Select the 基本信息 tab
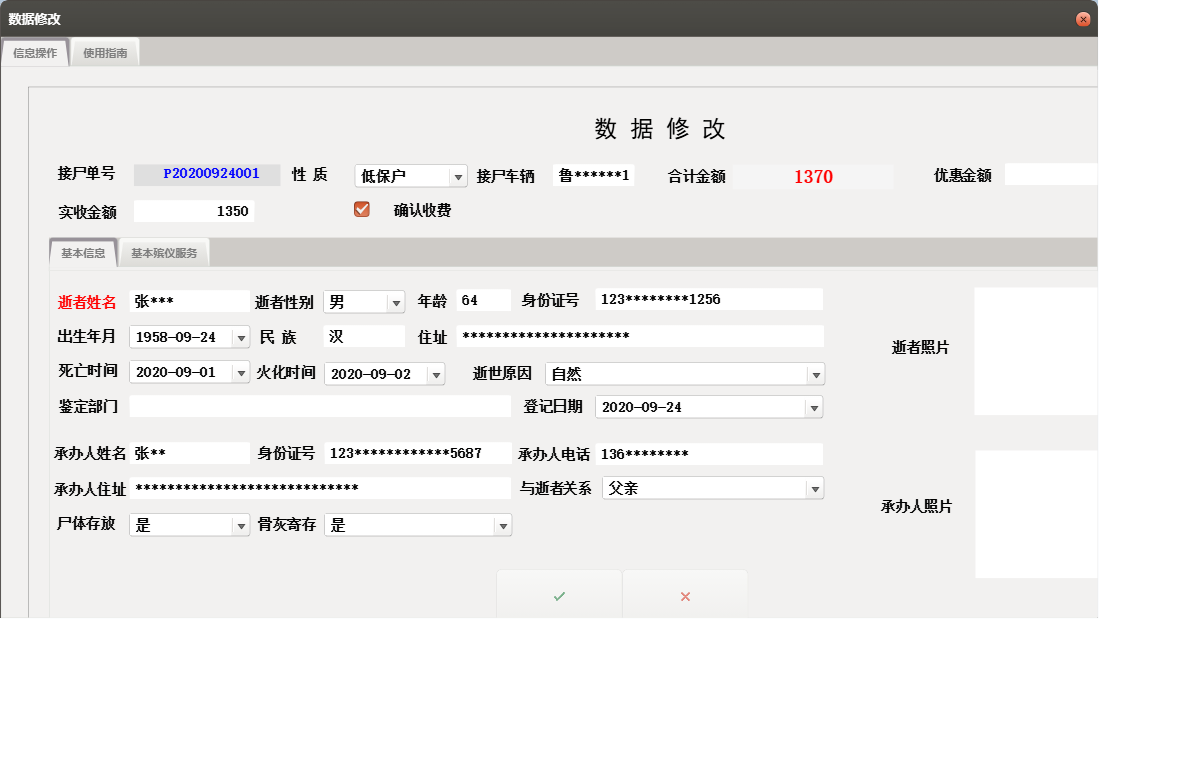 [83, 253]
